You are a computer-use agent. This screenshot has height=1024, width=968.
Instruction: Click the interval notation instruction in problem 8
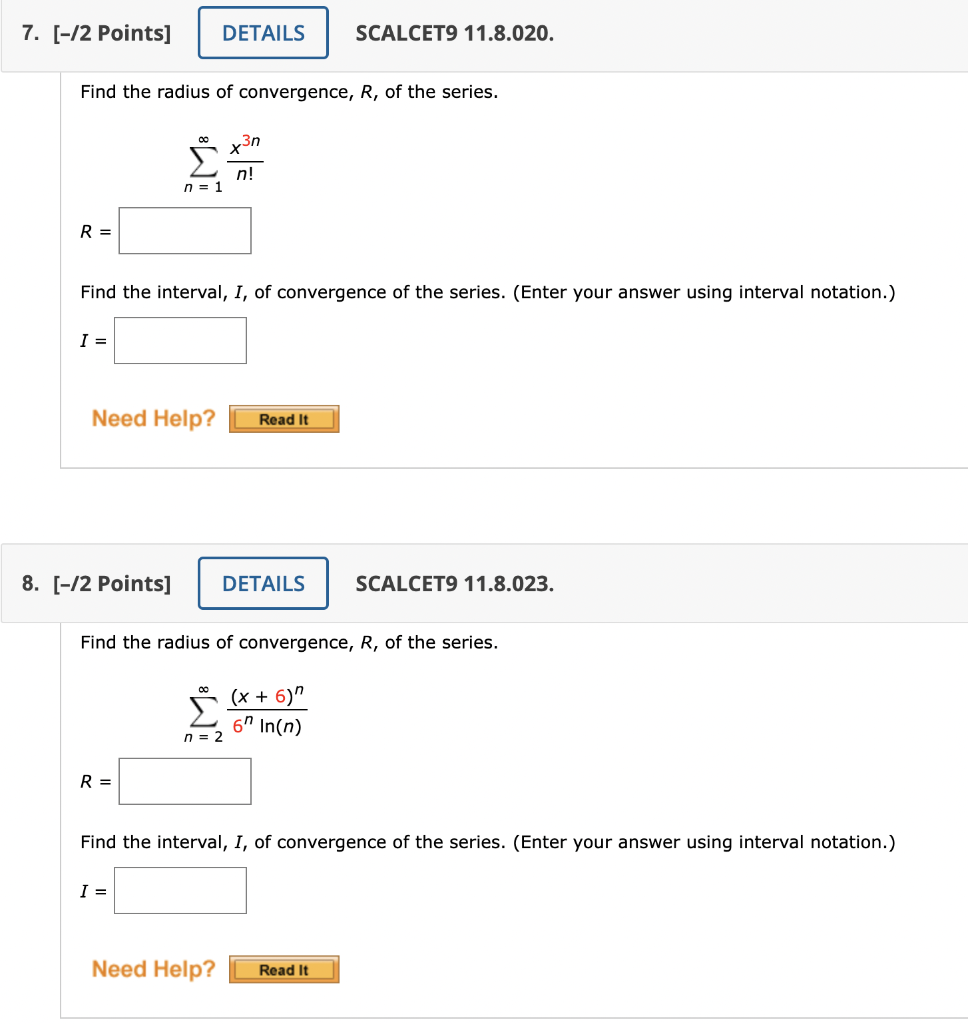pyautogui.click(x=487, y=842)
